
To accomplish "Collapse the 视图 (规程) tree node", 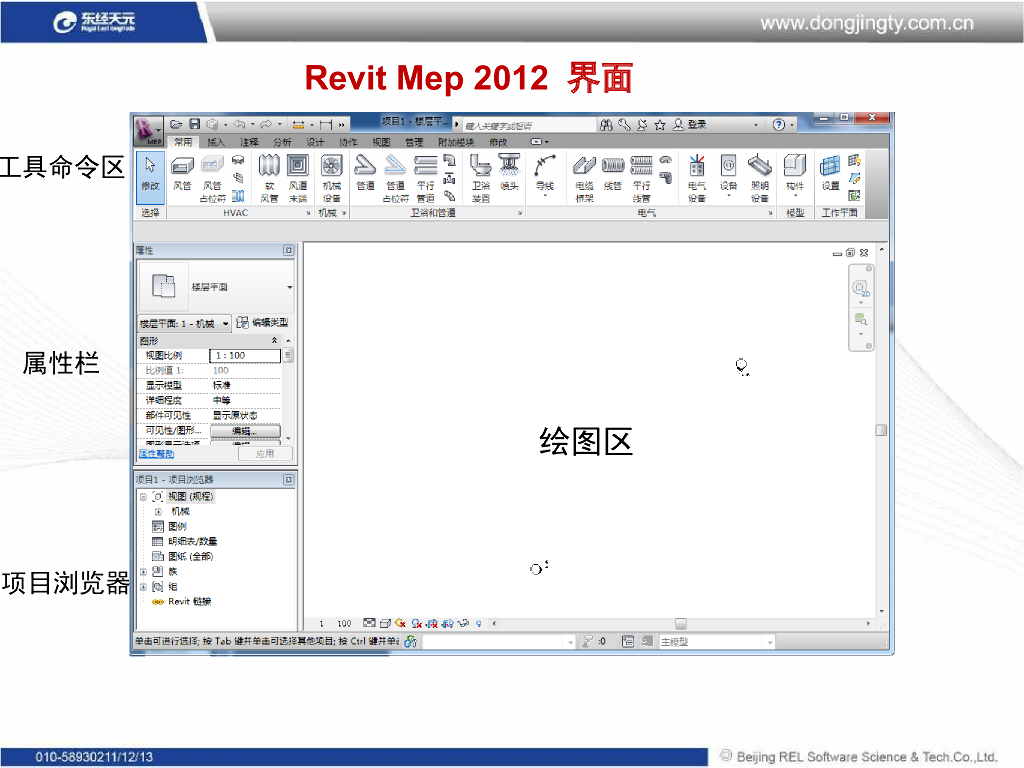I will [x=143, y=496].
